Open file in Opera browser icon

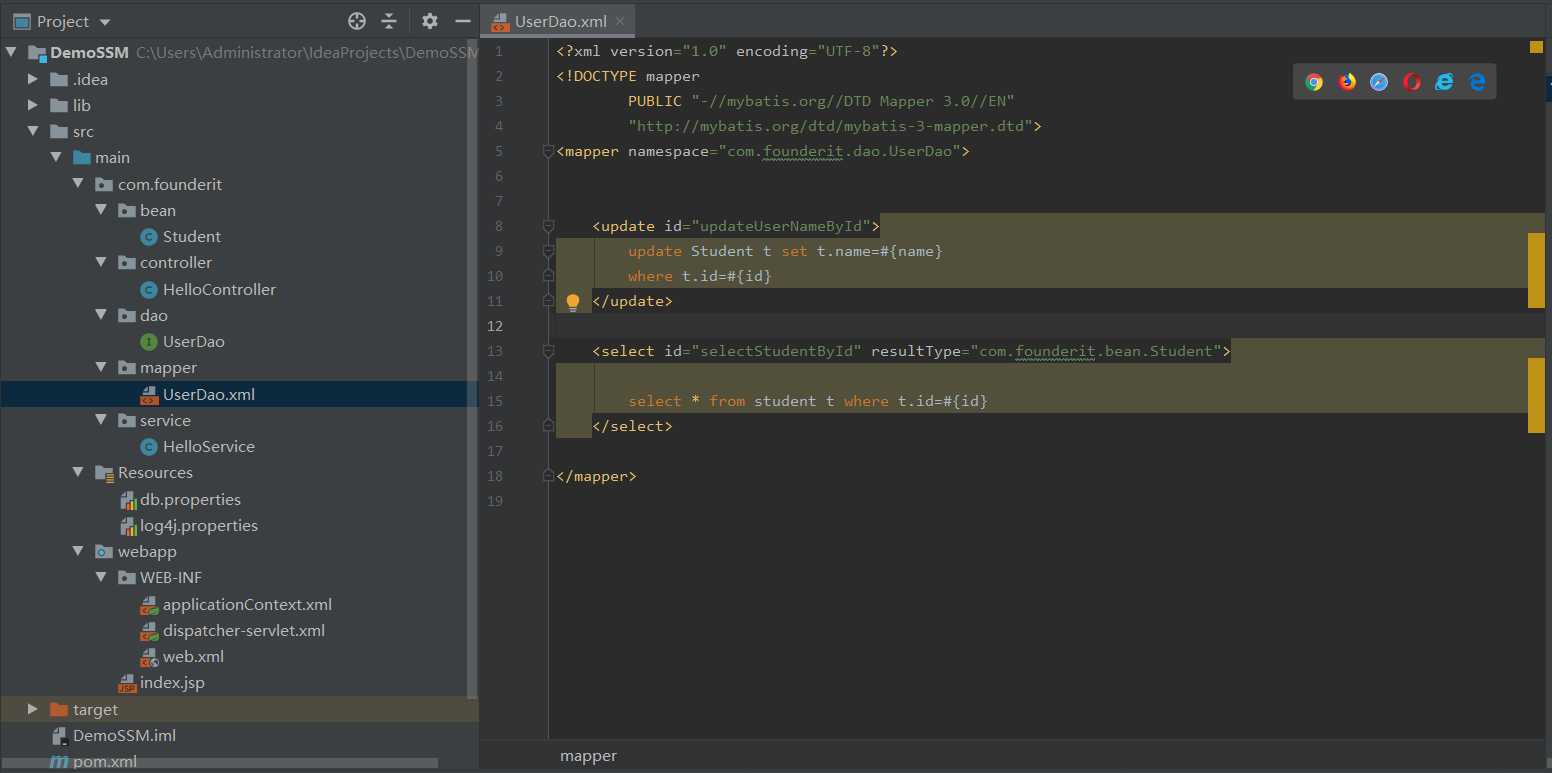(1412, 82)
